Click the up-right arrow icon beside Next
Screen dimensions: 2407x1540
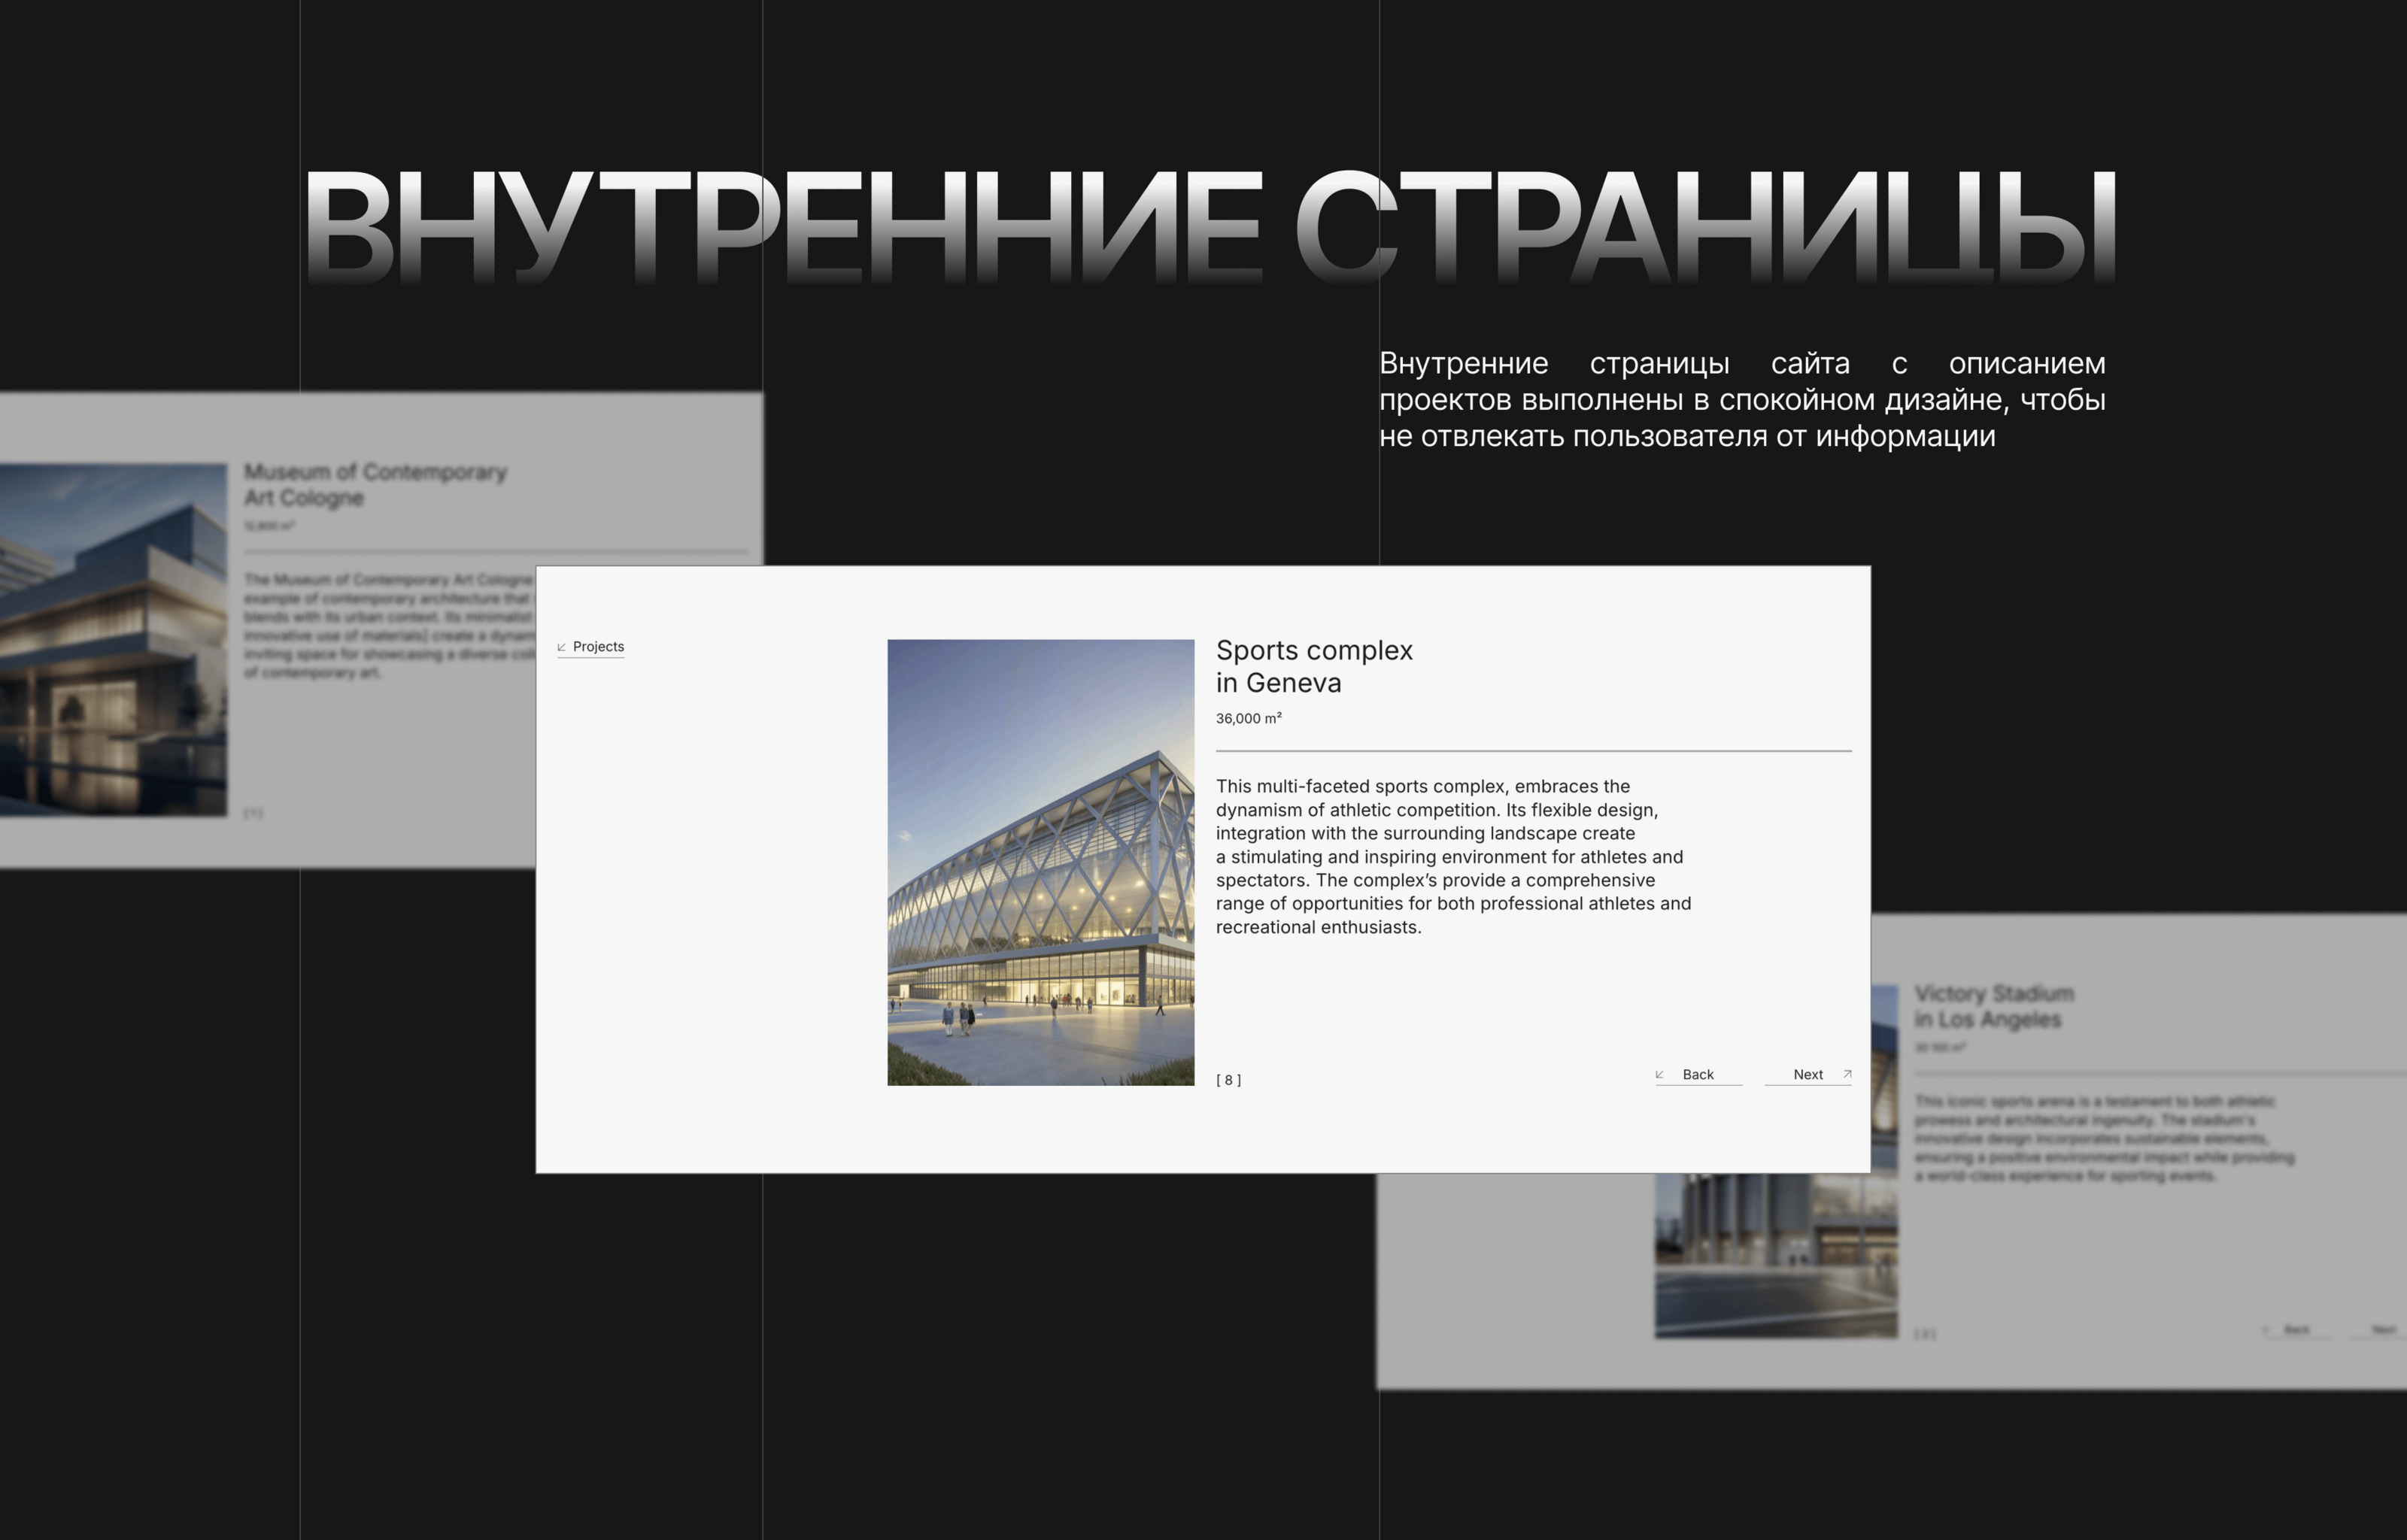click(x=1847, y=1074)
